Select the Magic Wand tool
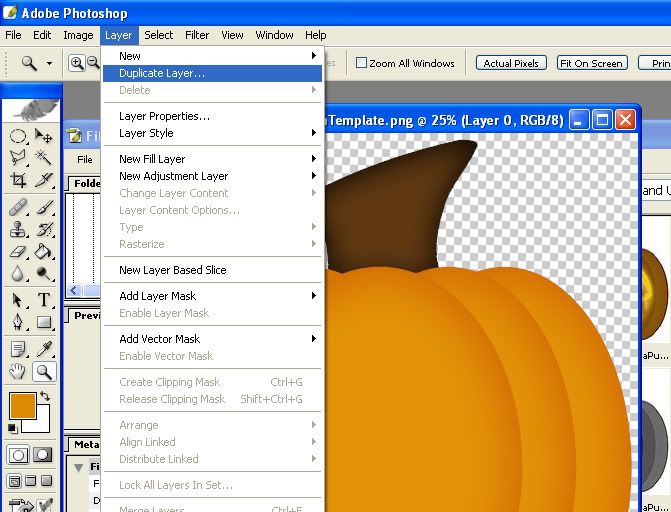This screenshot has width=671, height=512. pyautogui.click(x=44, y=158)
